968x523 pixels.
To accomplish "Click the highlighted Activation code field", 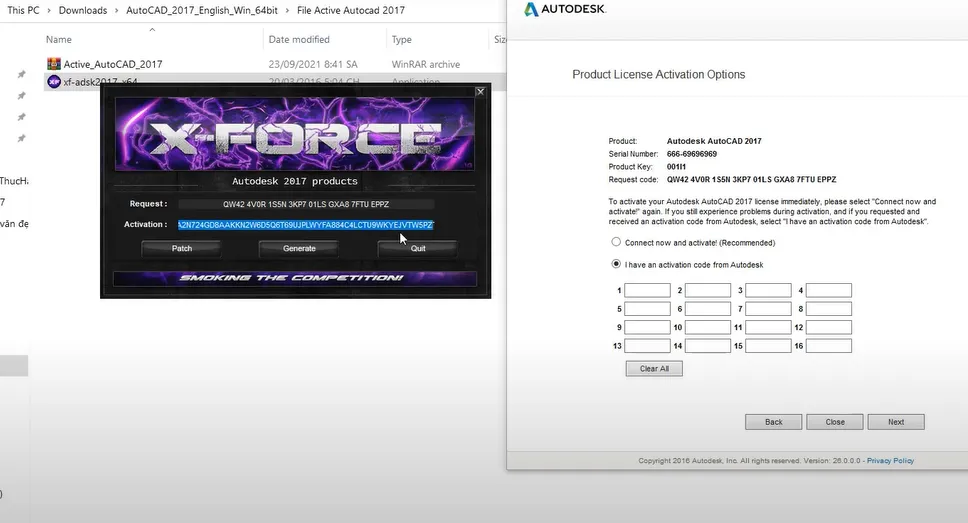I will [306, 225].
